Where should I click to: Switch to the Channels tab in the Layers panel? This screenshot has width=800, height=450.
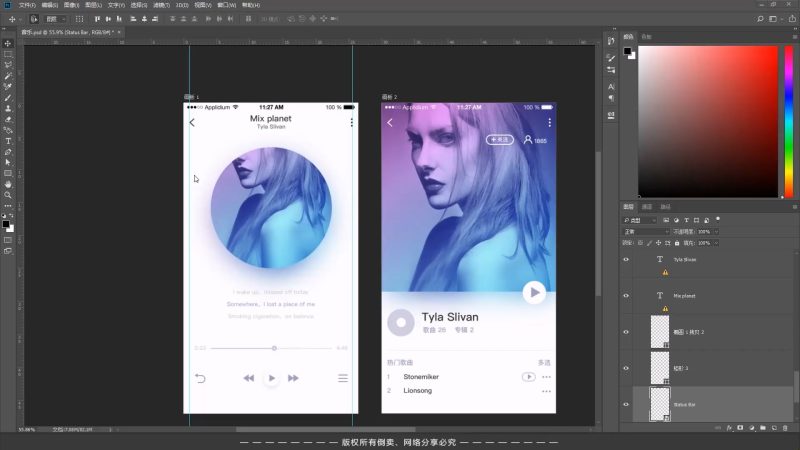tap(647, 207)
